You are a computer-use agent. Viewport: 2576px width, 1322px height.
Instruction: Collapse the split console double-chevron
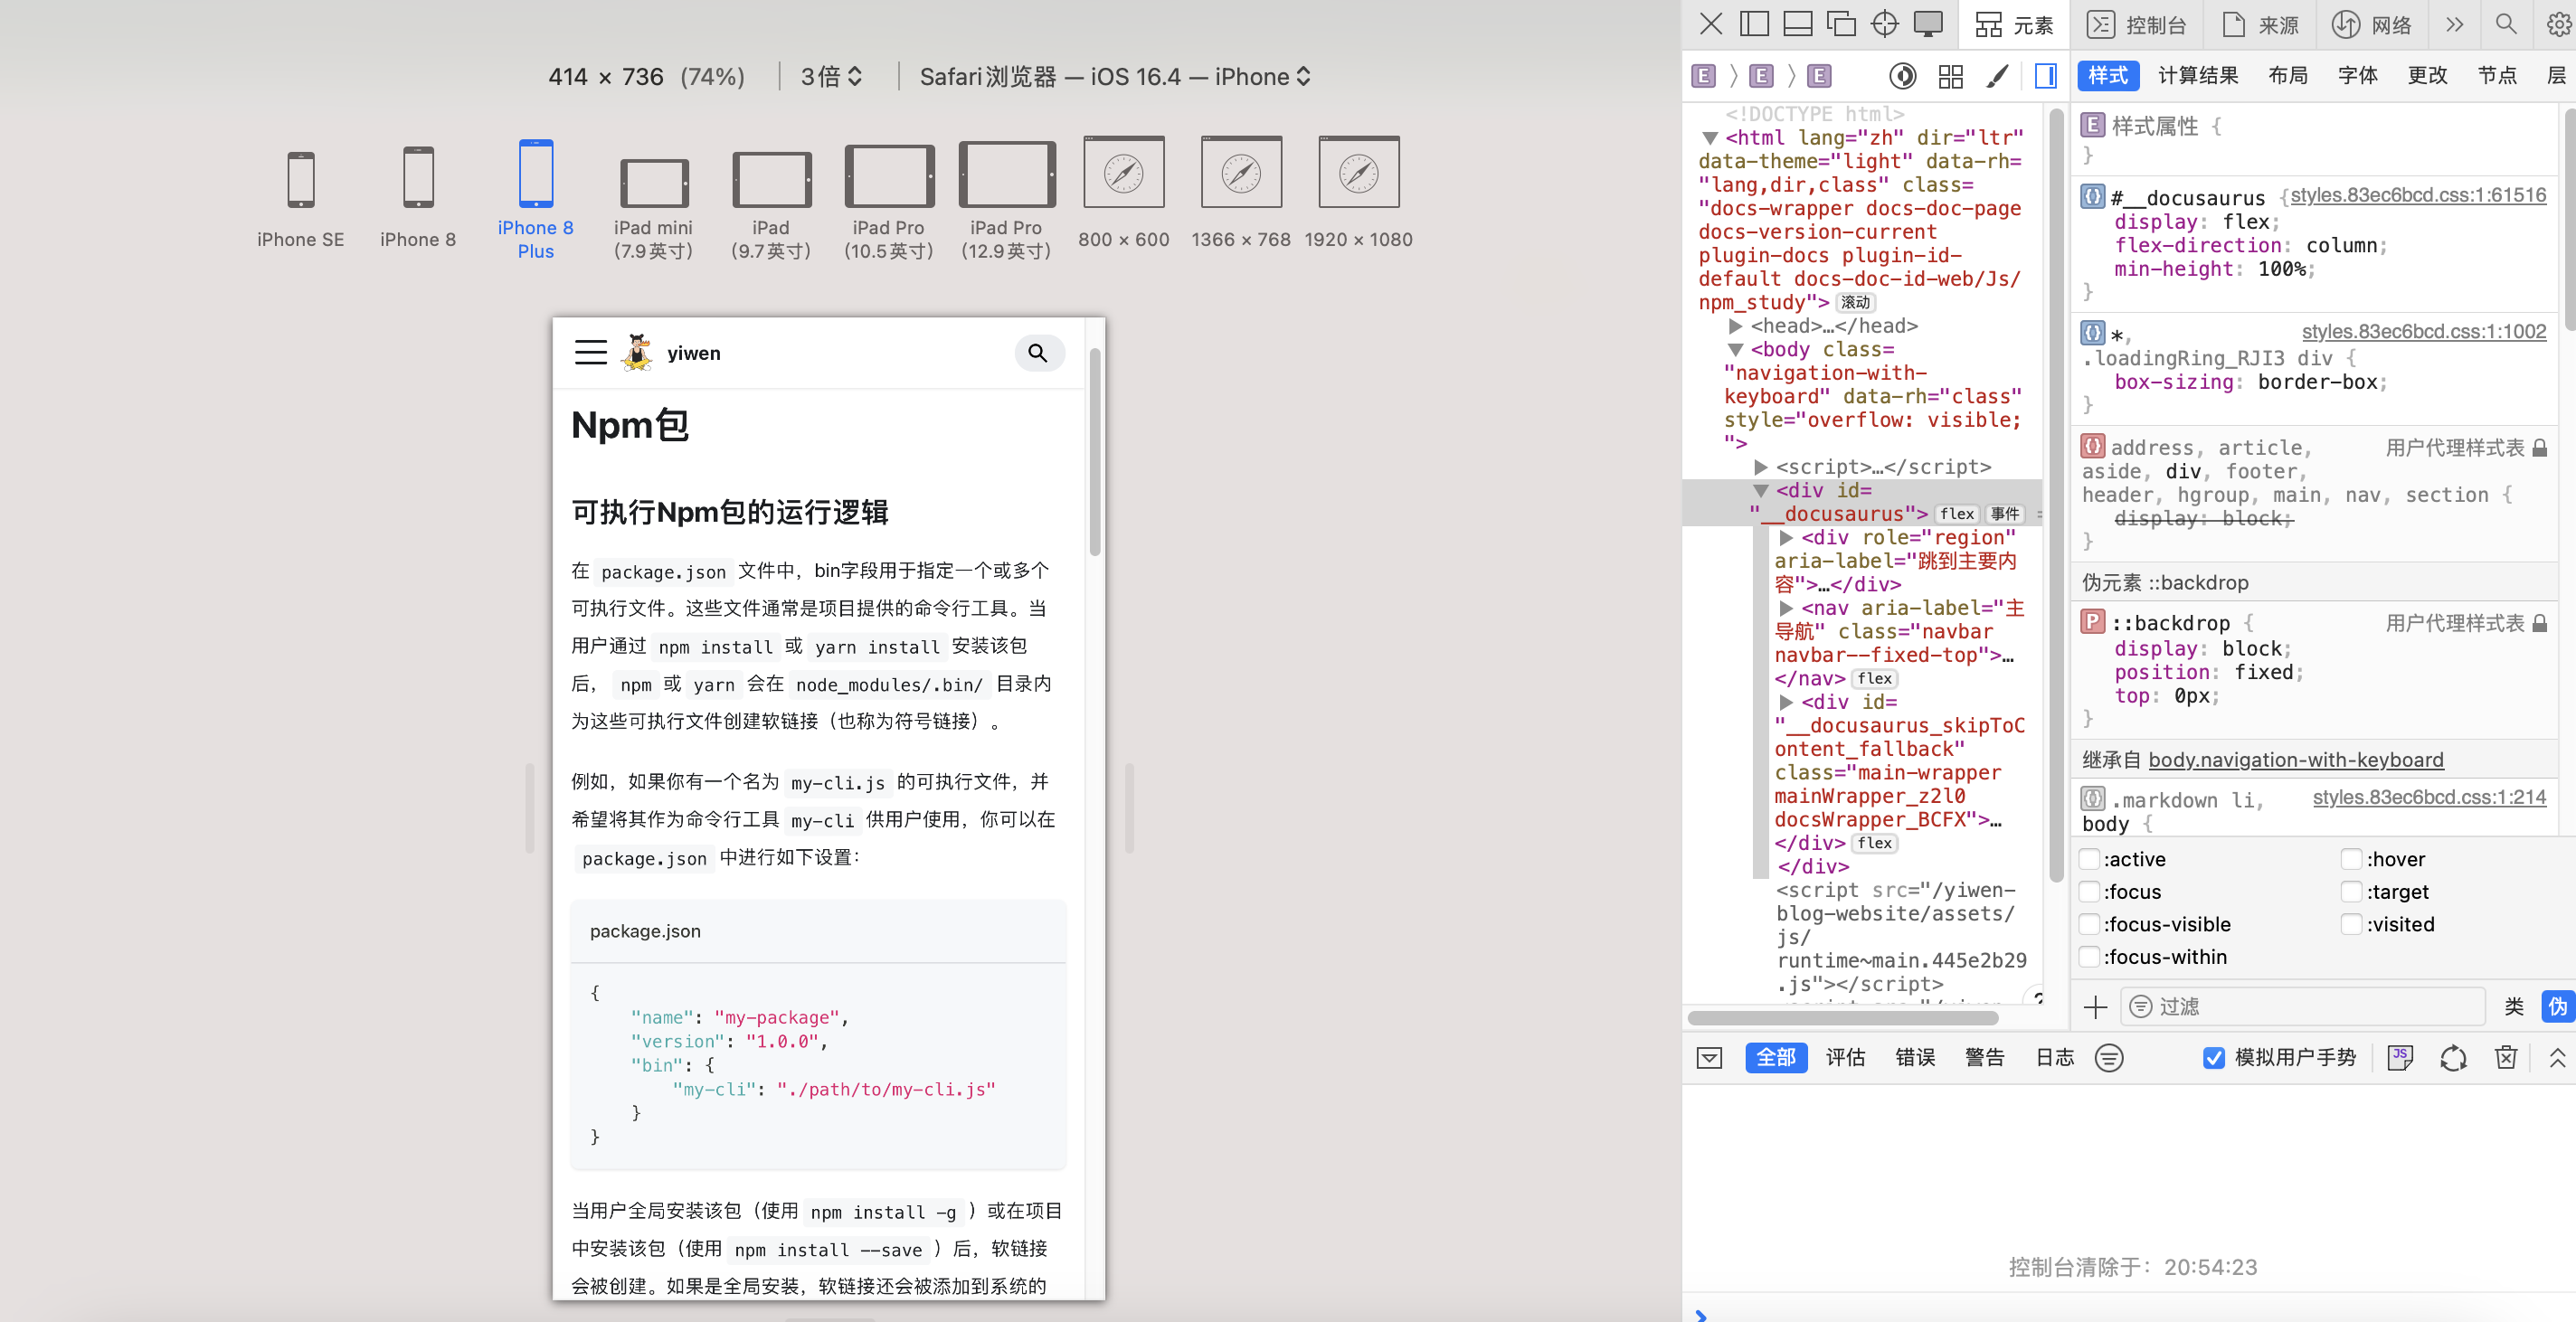(2557, 1057)
